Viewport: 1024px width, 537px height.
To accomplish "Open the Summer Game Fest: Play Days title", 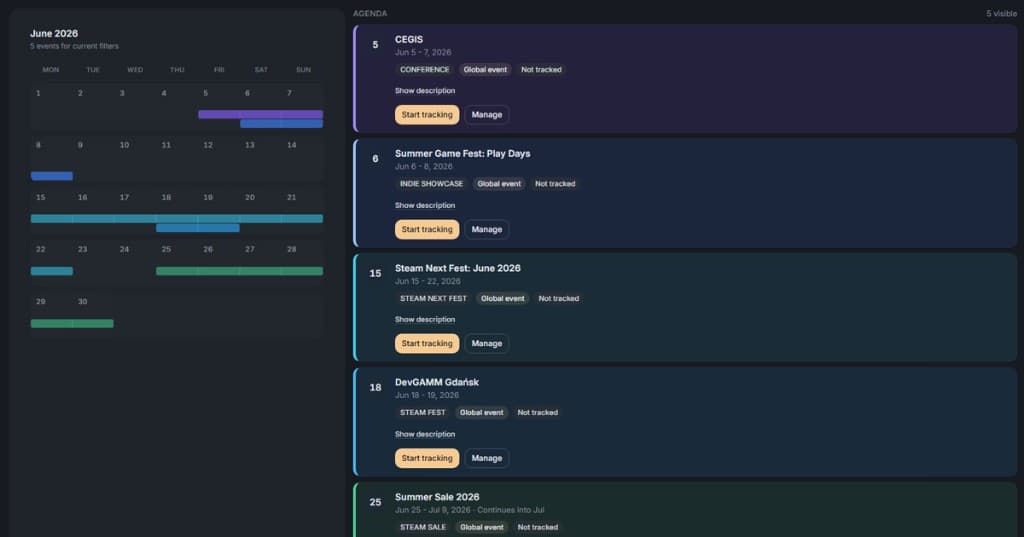I will 462,154.
